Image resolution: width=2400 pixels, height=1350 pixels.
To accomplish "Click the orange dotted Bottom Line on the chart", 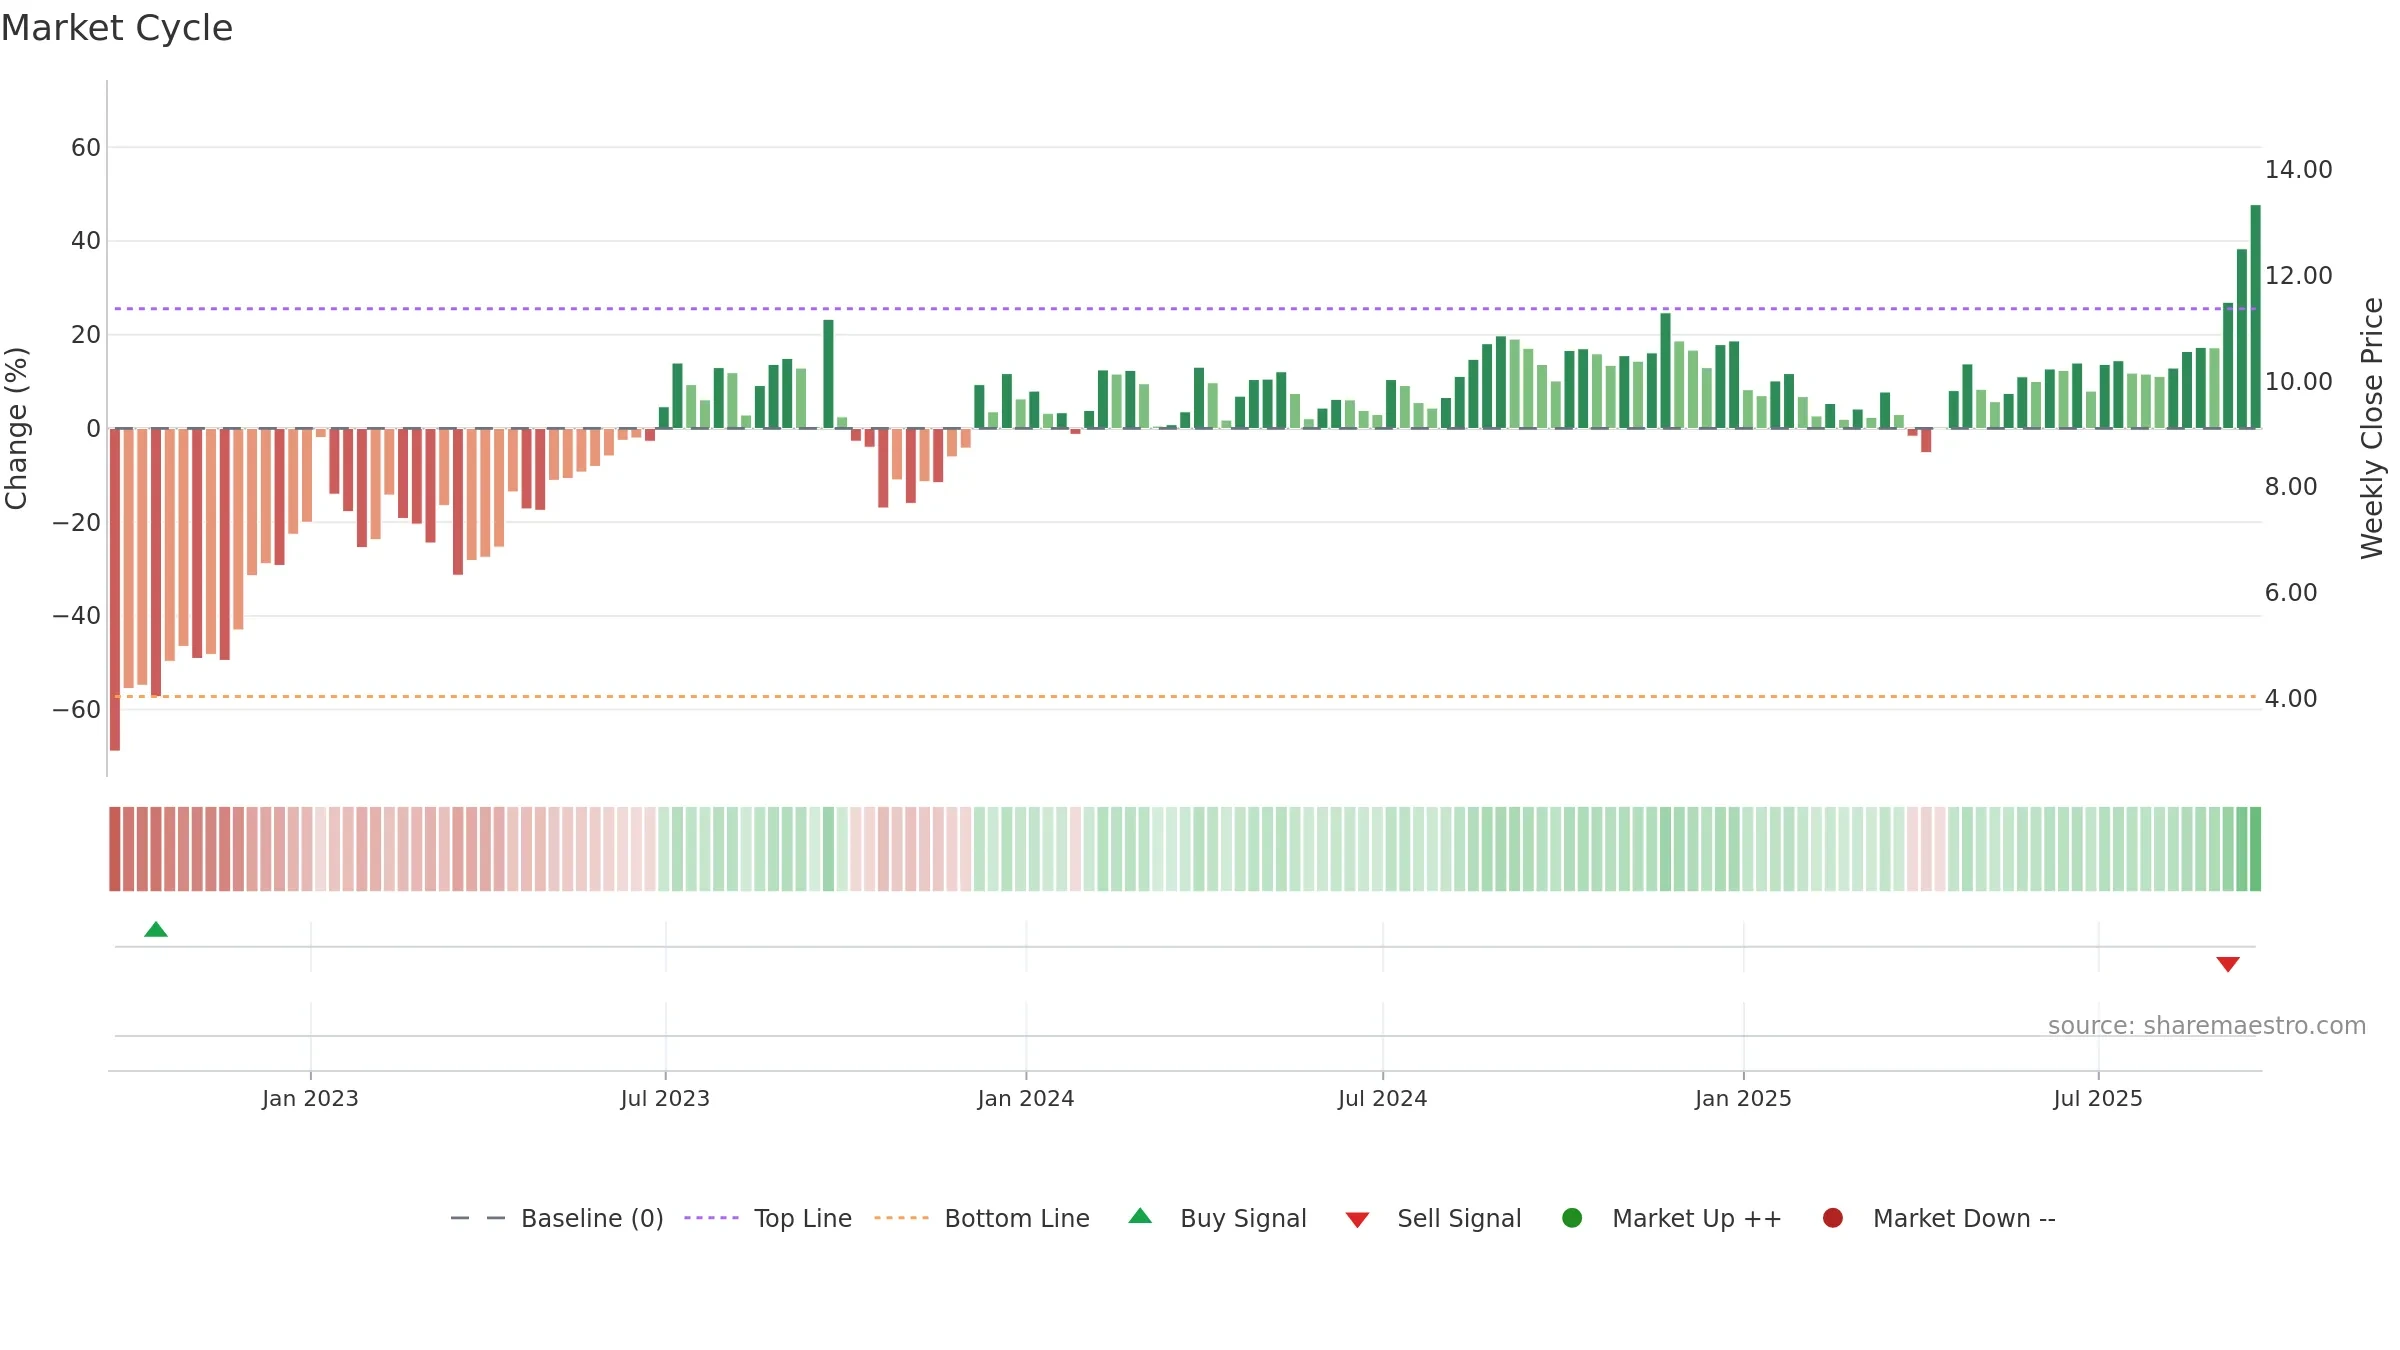I will click(1185, 696).
